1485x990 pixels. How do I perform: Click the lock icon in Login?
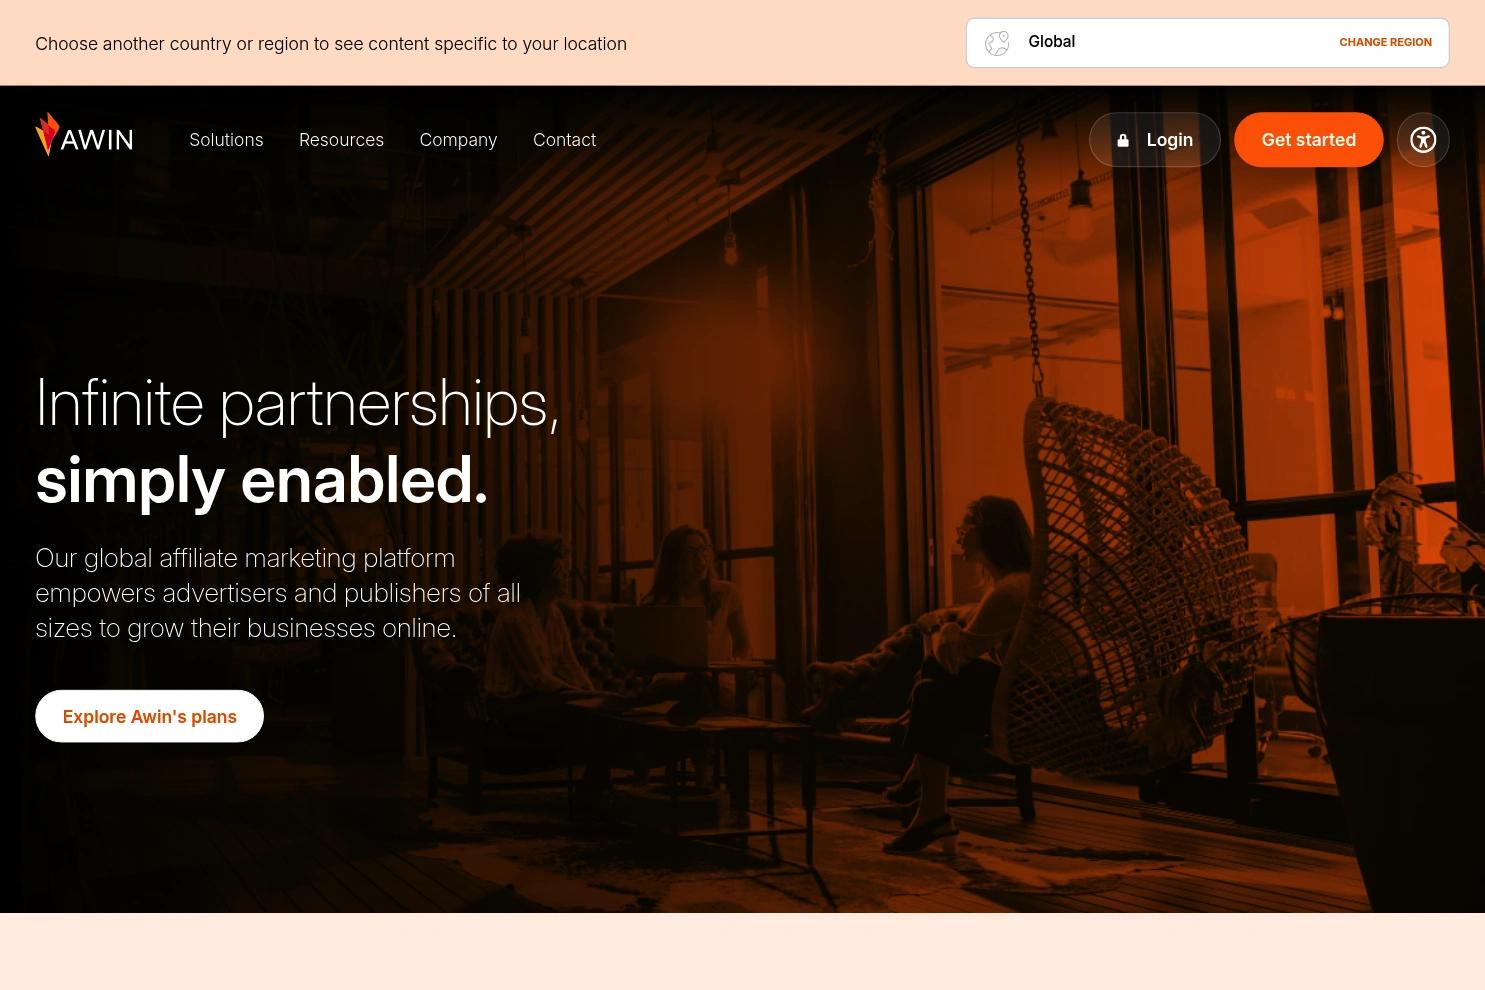click(x=1123, y=141)
